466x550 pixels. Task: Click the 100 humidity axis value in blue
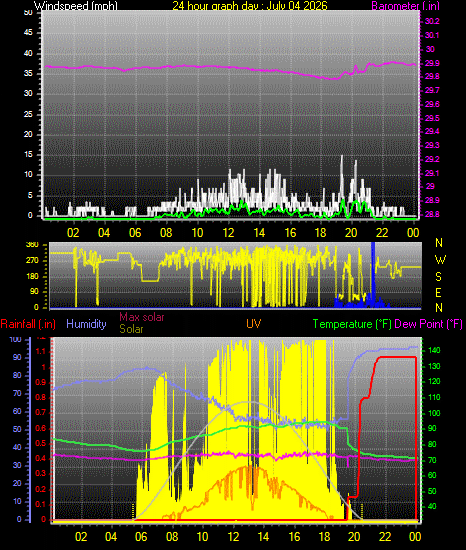(x=15, y=340)
